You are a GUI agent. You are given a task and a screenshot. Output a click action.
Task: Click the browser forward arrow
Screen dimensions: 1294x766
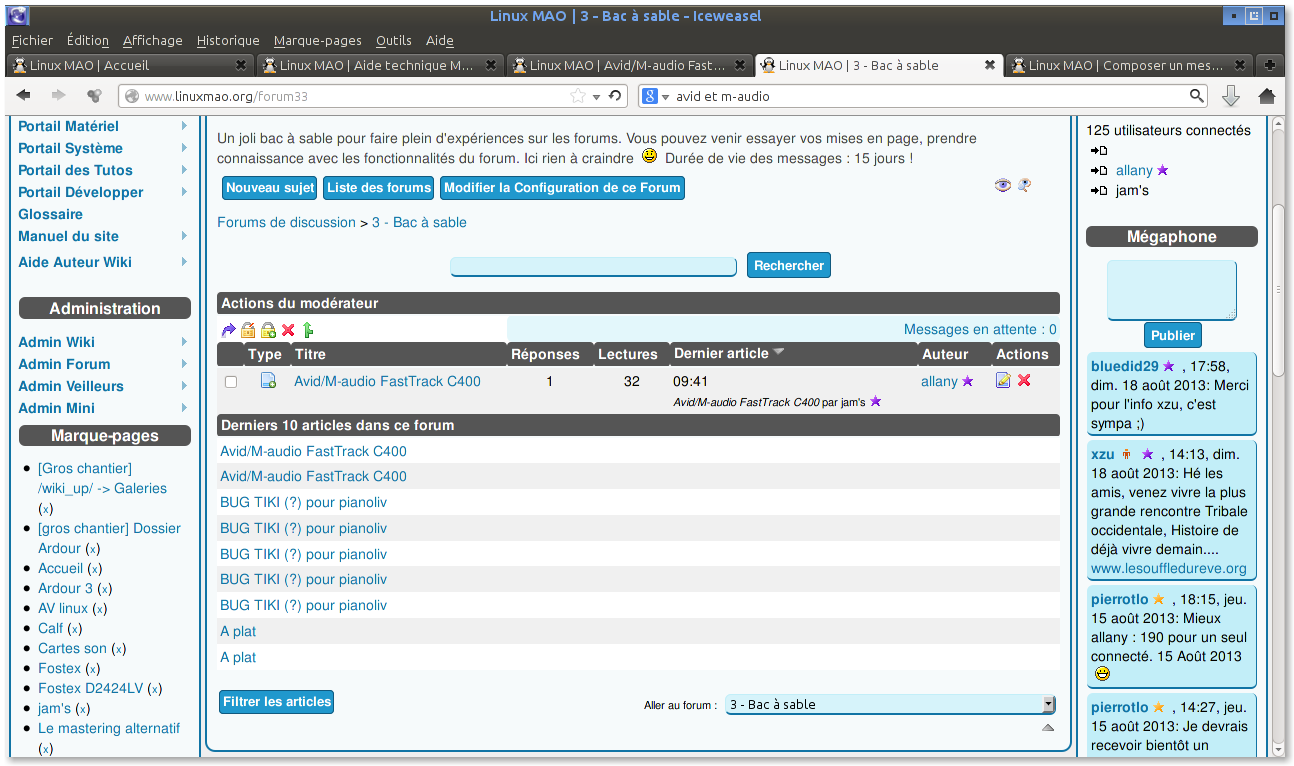(59, 96)
